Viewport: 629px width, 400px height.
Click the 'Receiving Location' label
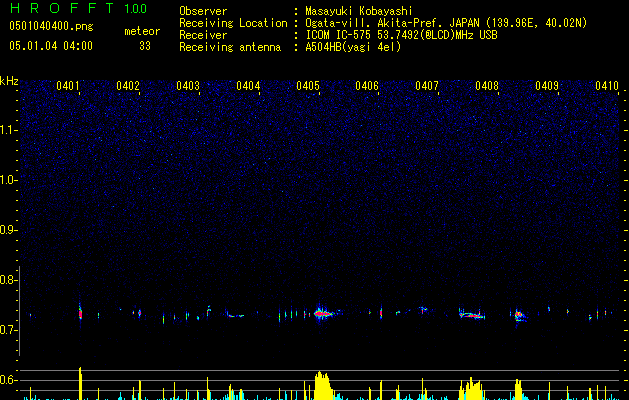click(233, 23)
